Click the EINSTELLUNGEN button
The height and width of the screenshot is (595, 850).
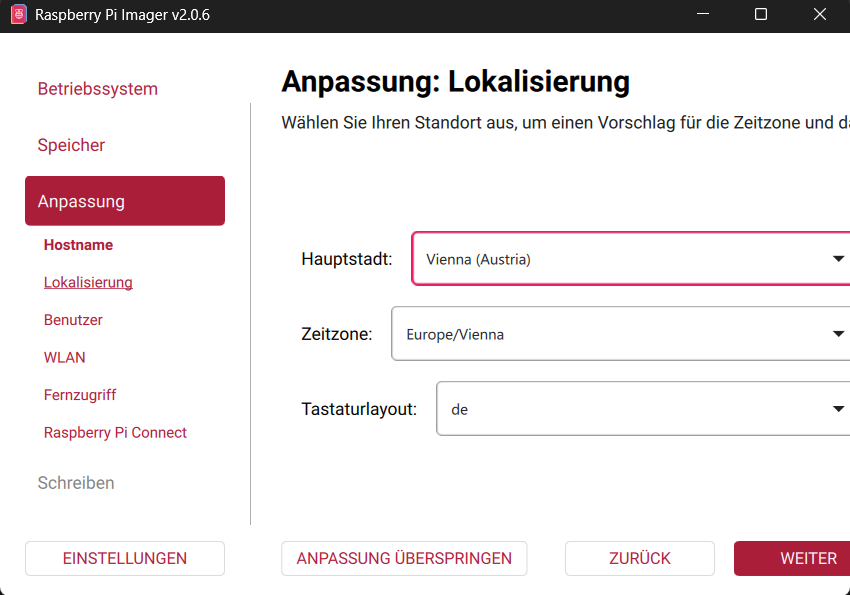tap(124, 558)
